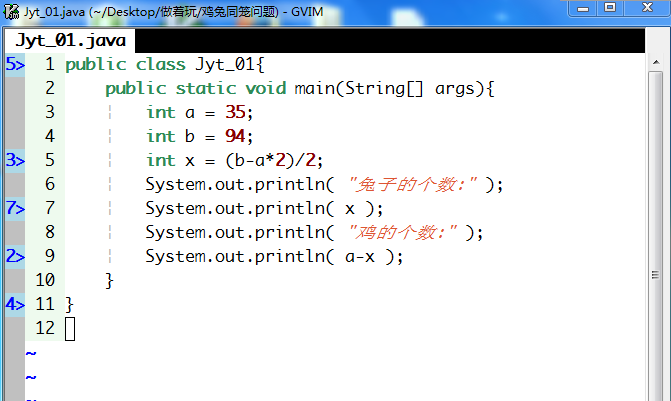This screenshot has width=671, height=401.
Task: Close the GVIM window
Action: tap(647, 8)
